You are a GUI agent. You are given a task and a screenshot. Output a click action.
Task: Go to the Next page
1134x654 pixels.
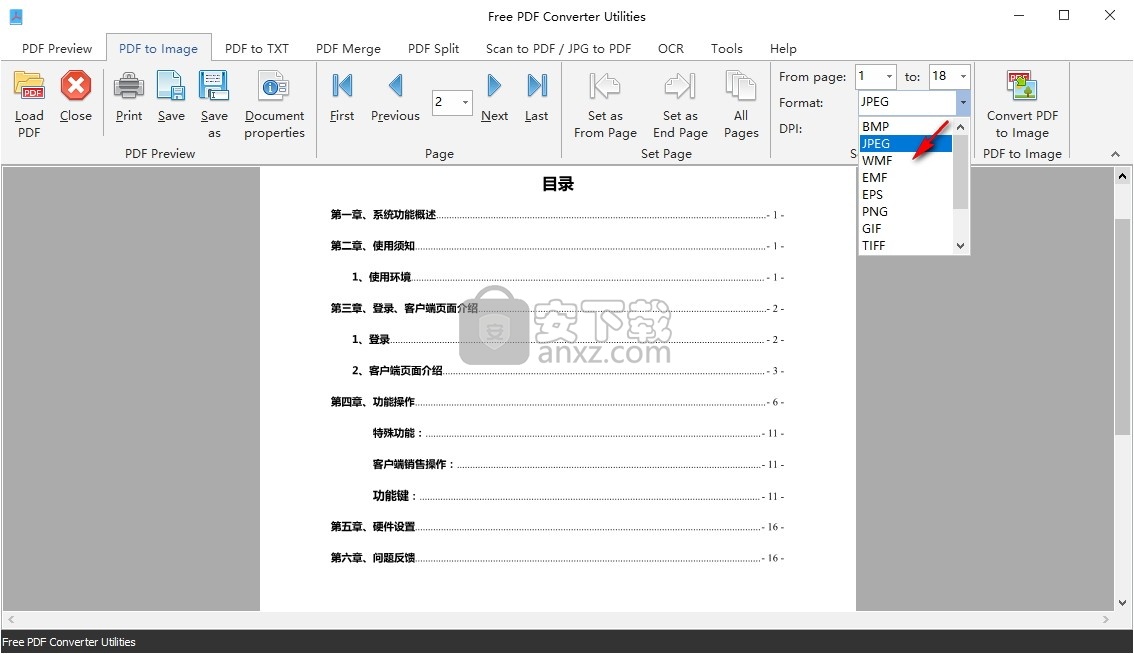[x=494, y=85]
